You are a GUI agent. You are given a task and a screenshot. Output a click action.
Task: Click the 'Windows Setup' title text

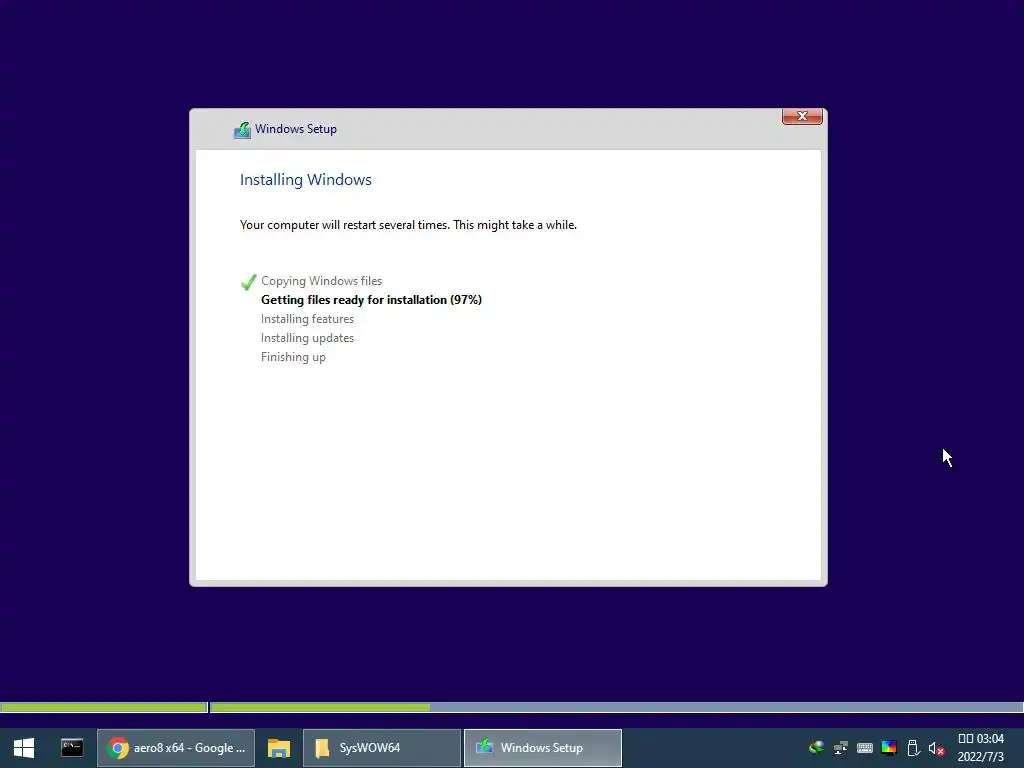coord(296,129)
